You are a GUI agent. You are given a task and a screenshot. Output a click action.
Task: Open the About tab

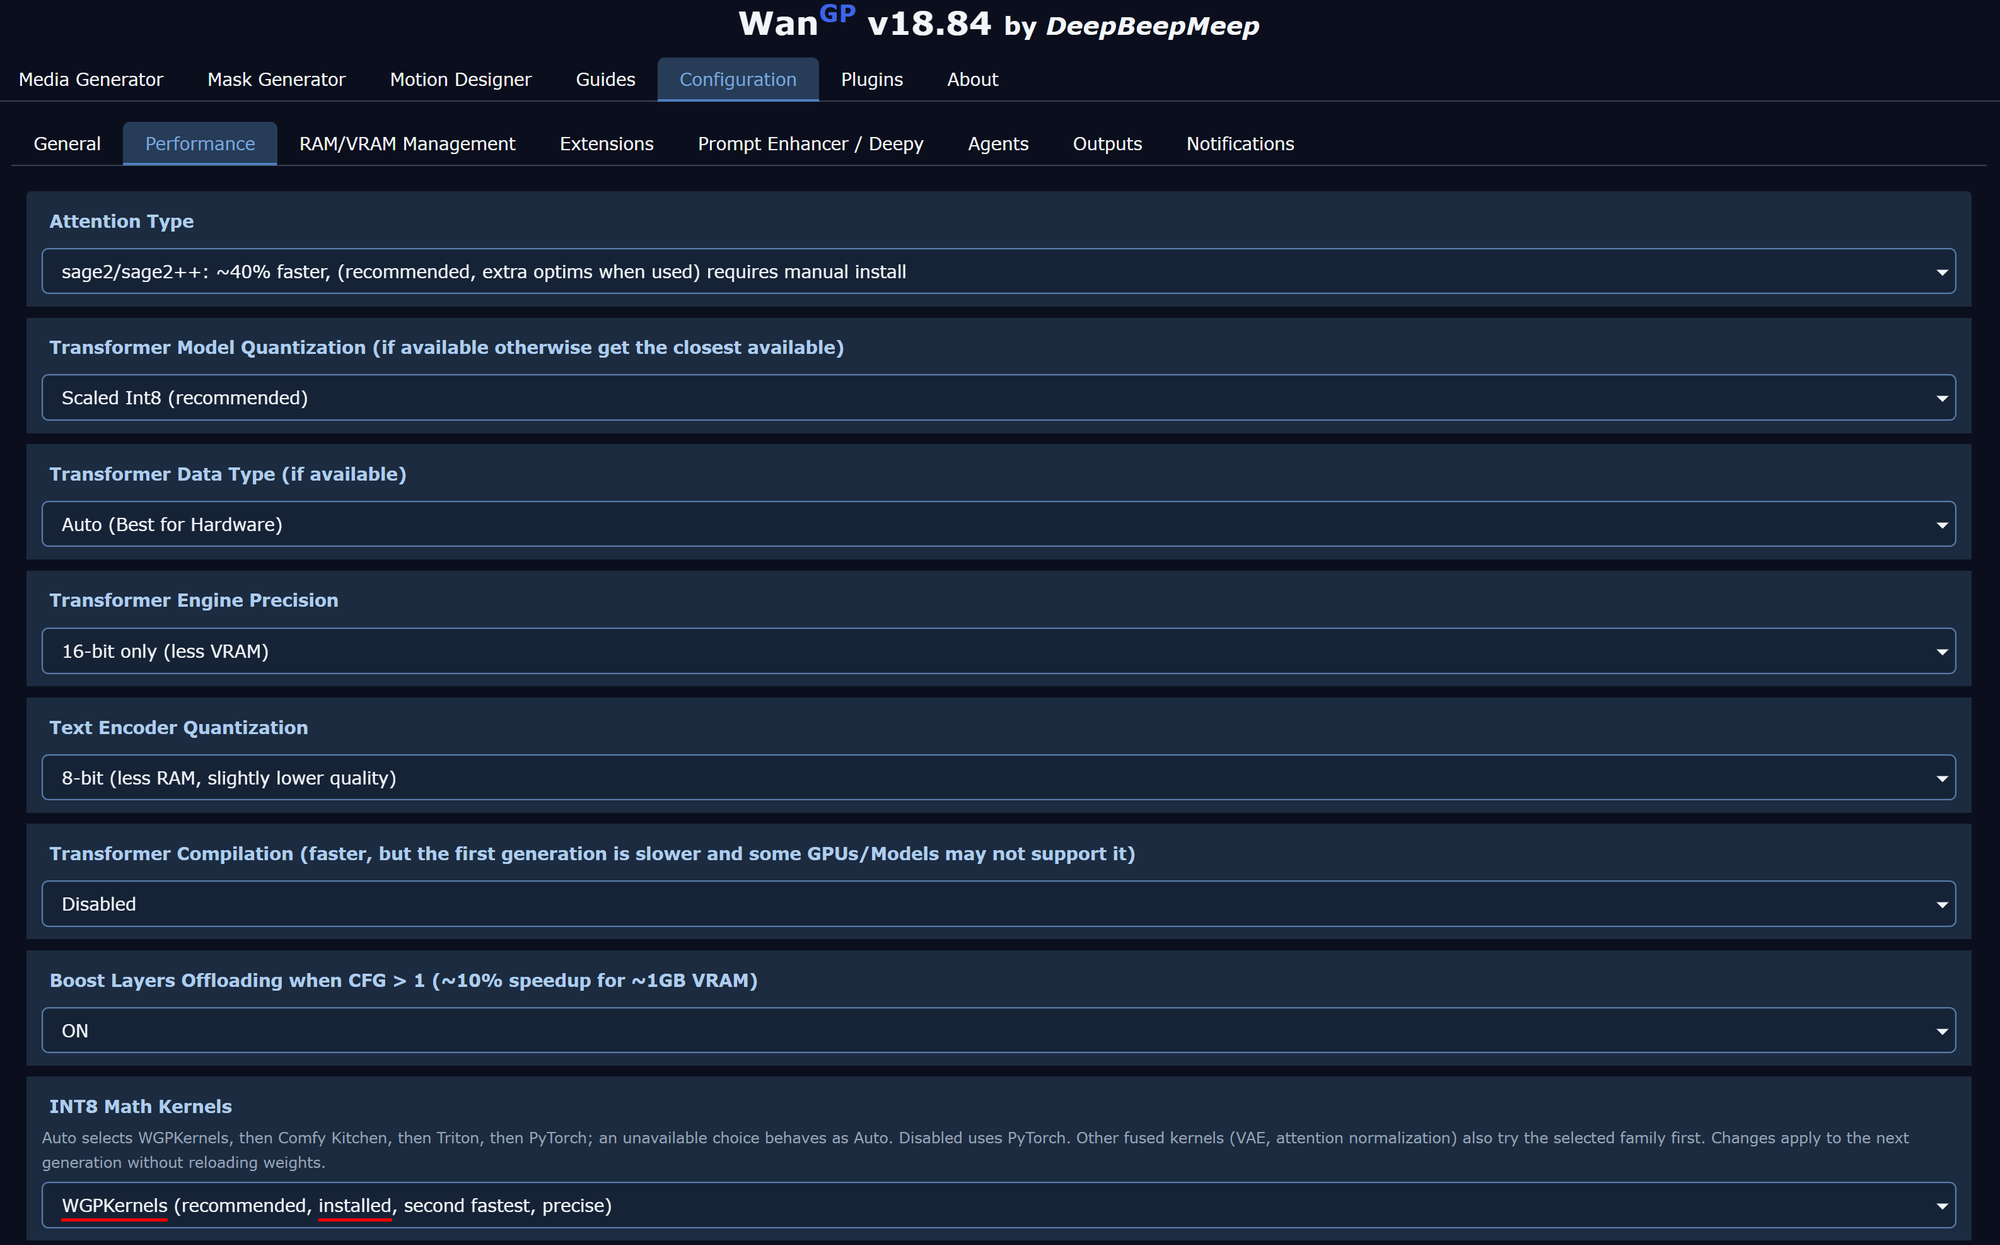(972, 79)
